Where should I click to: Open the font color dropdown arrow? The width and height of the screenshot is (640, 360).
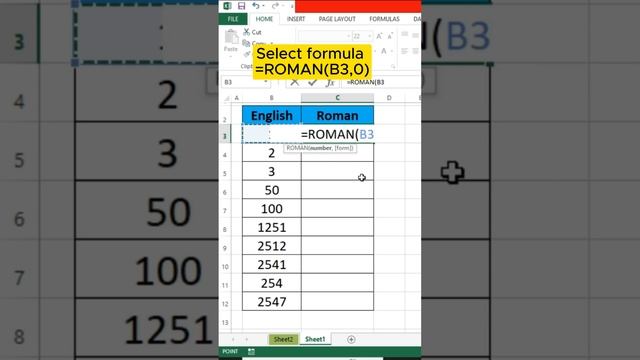tap(391, 51)
